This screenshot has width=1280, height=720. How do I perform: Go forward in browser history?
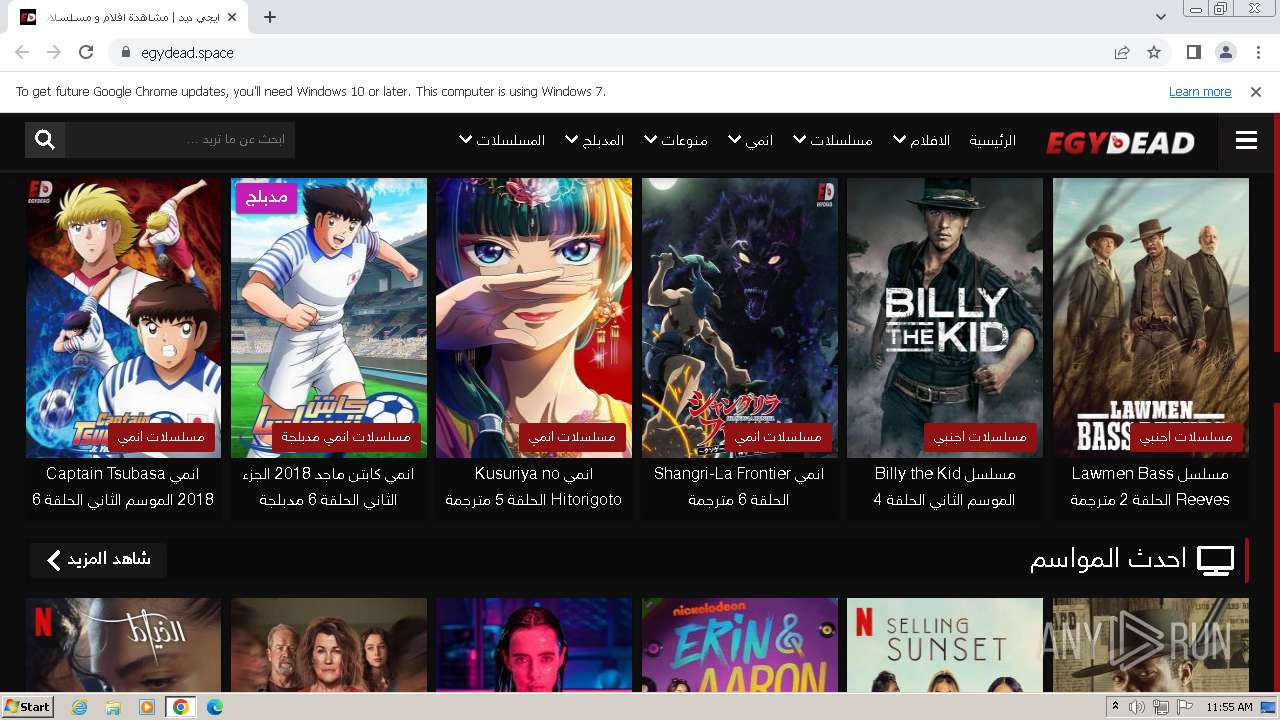[54, 52]
